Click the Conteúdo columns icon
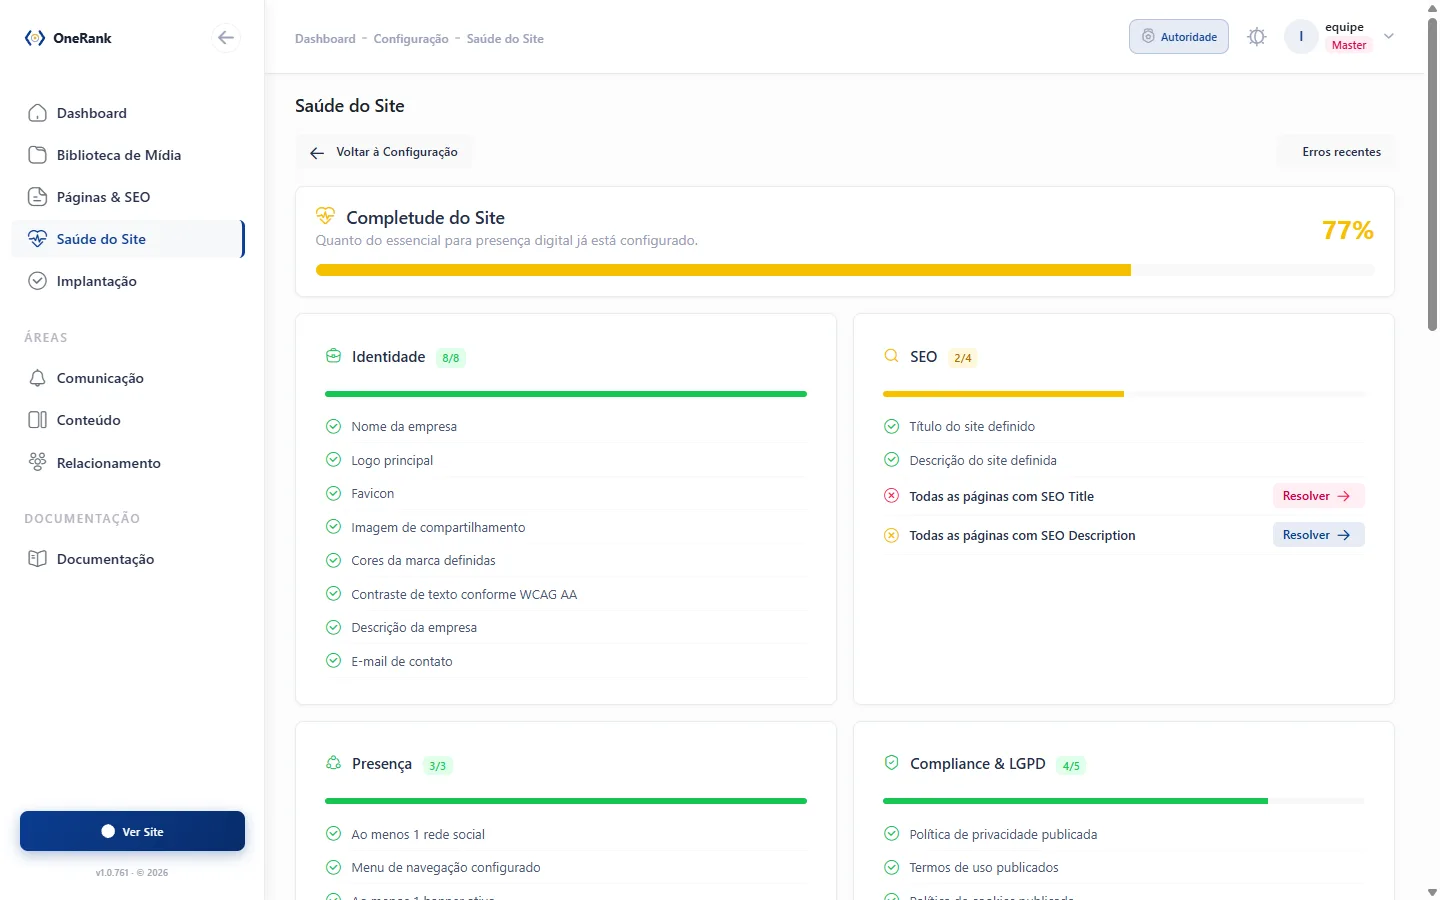 [x=37, y=420]
